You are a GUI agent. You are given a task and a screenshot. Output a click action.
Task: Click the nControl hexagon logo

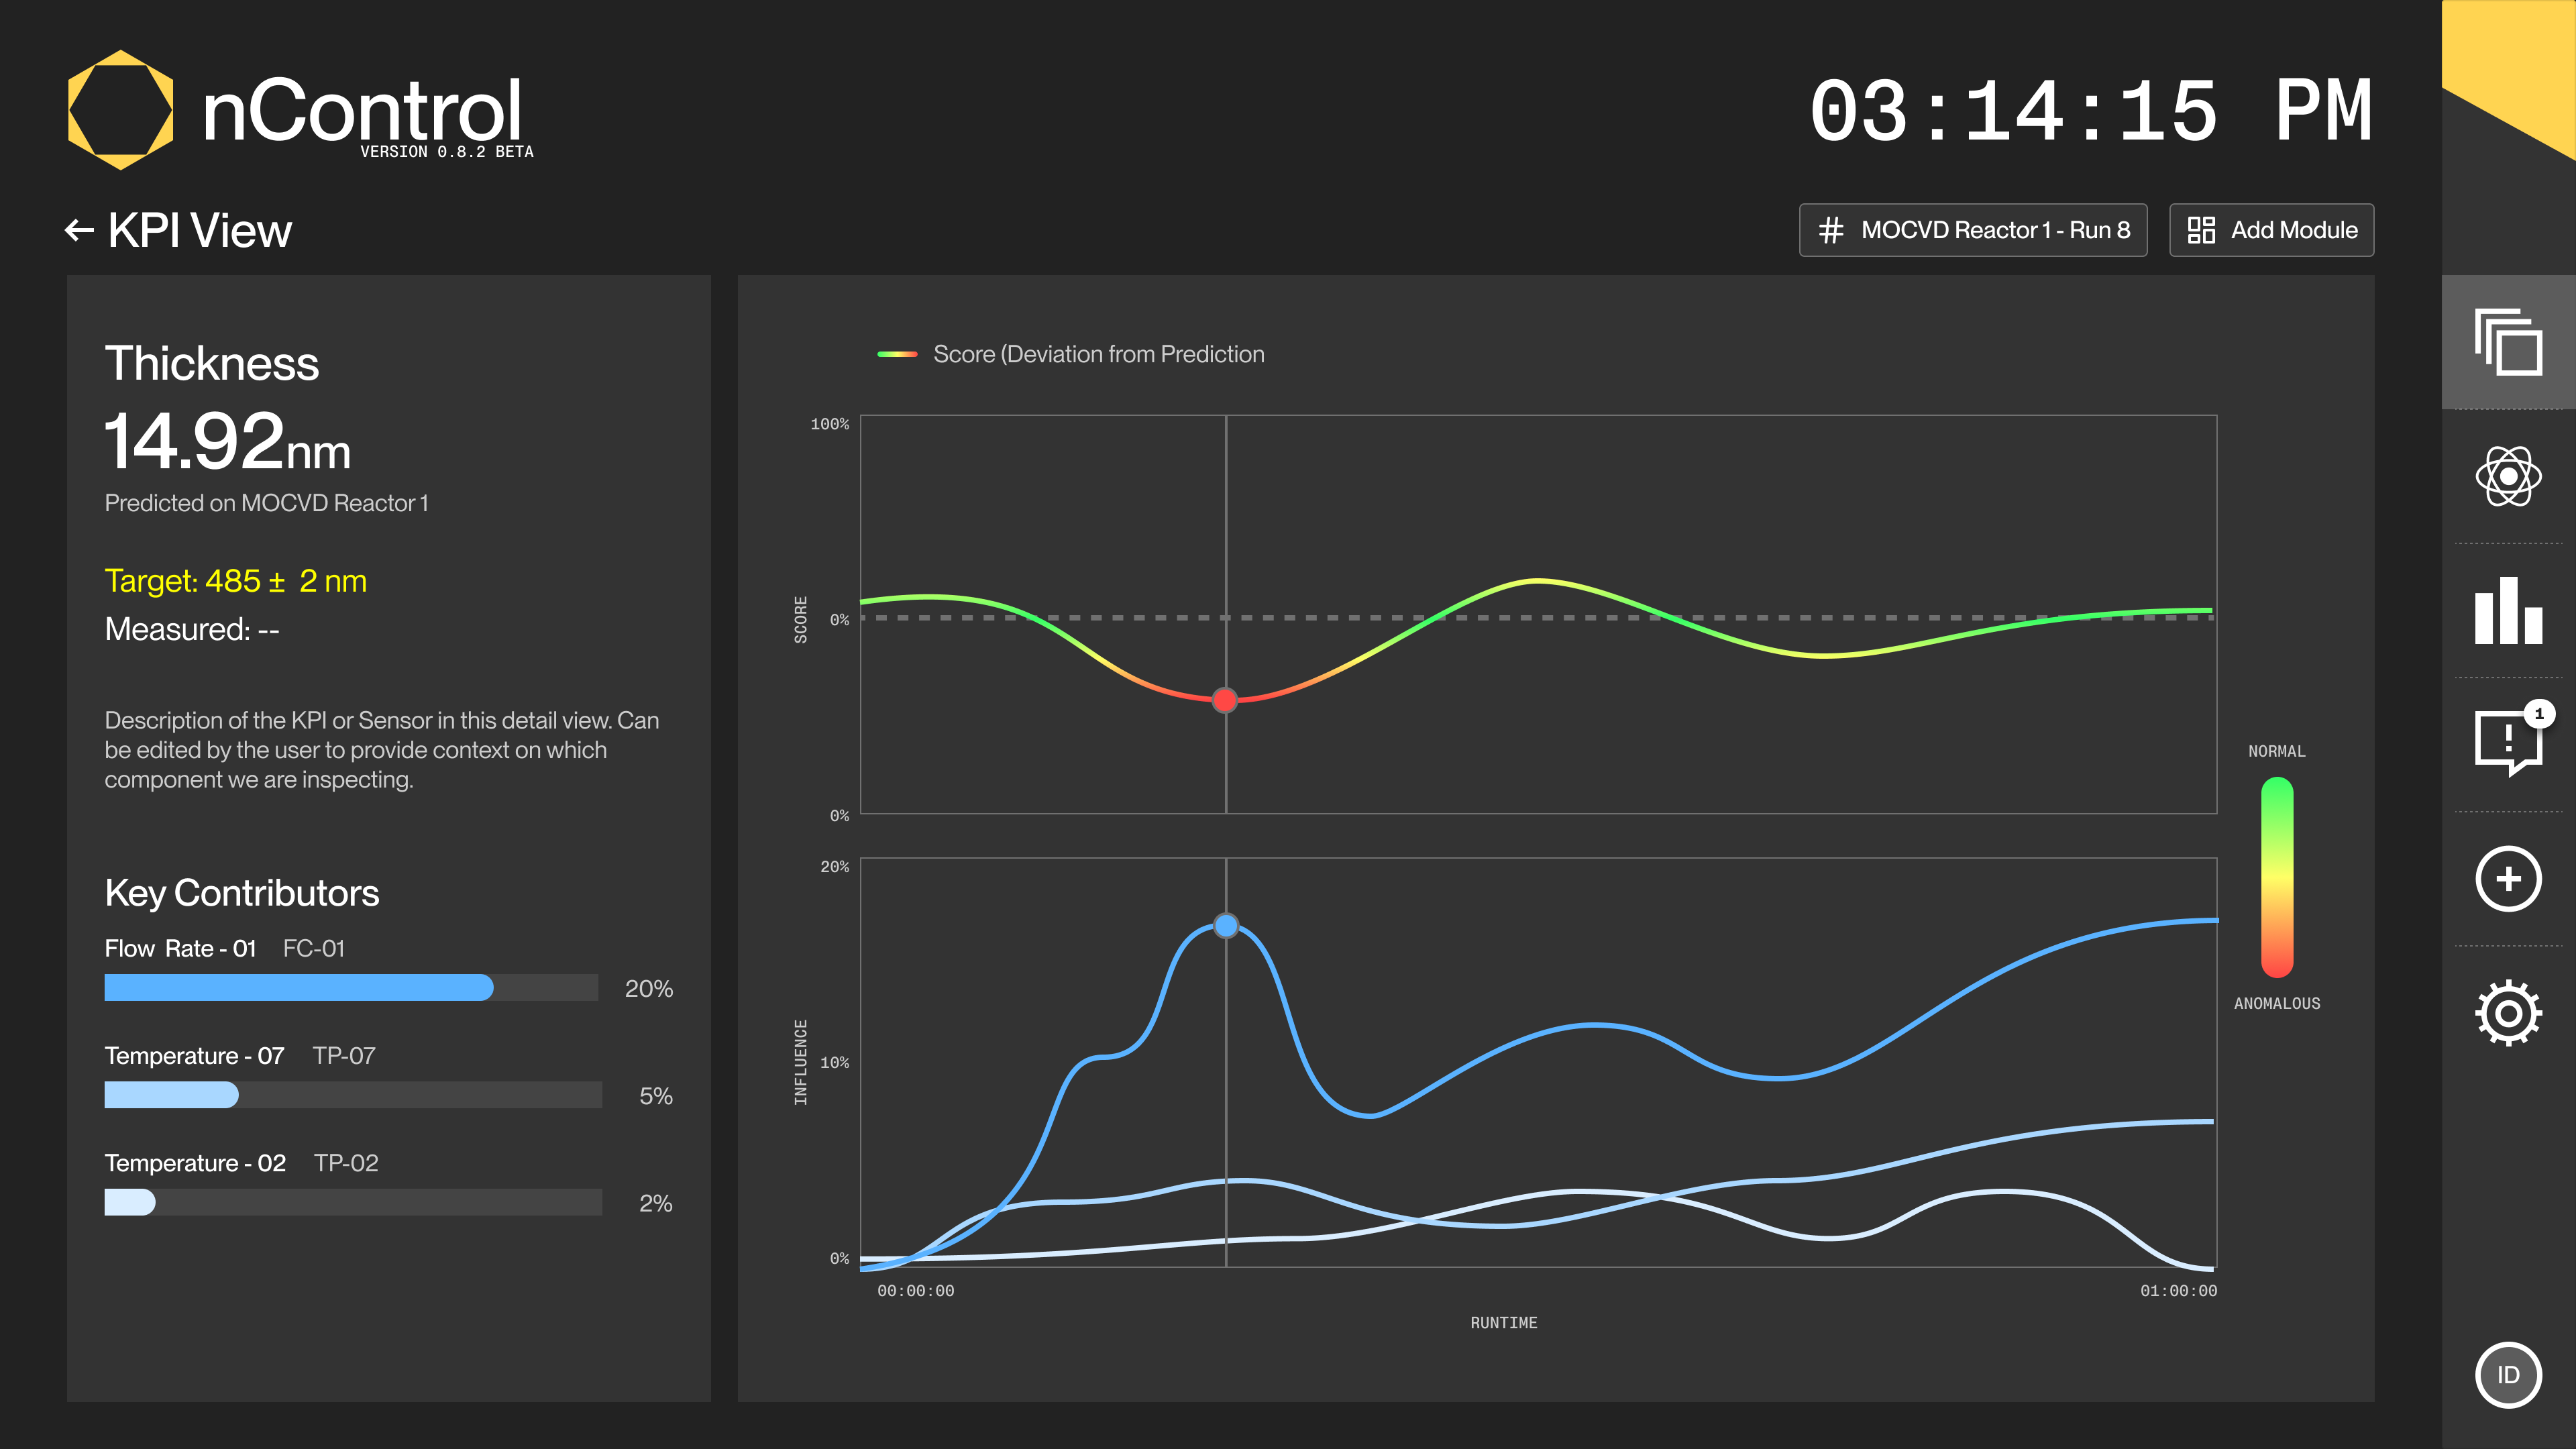pos(120,110)
